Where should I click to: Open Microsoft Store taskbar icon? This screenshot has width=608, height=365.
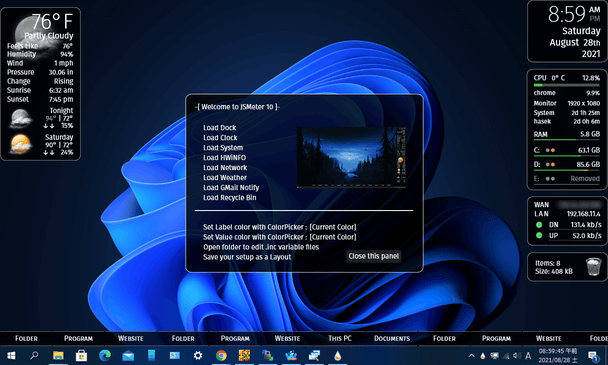pos(81,355)
